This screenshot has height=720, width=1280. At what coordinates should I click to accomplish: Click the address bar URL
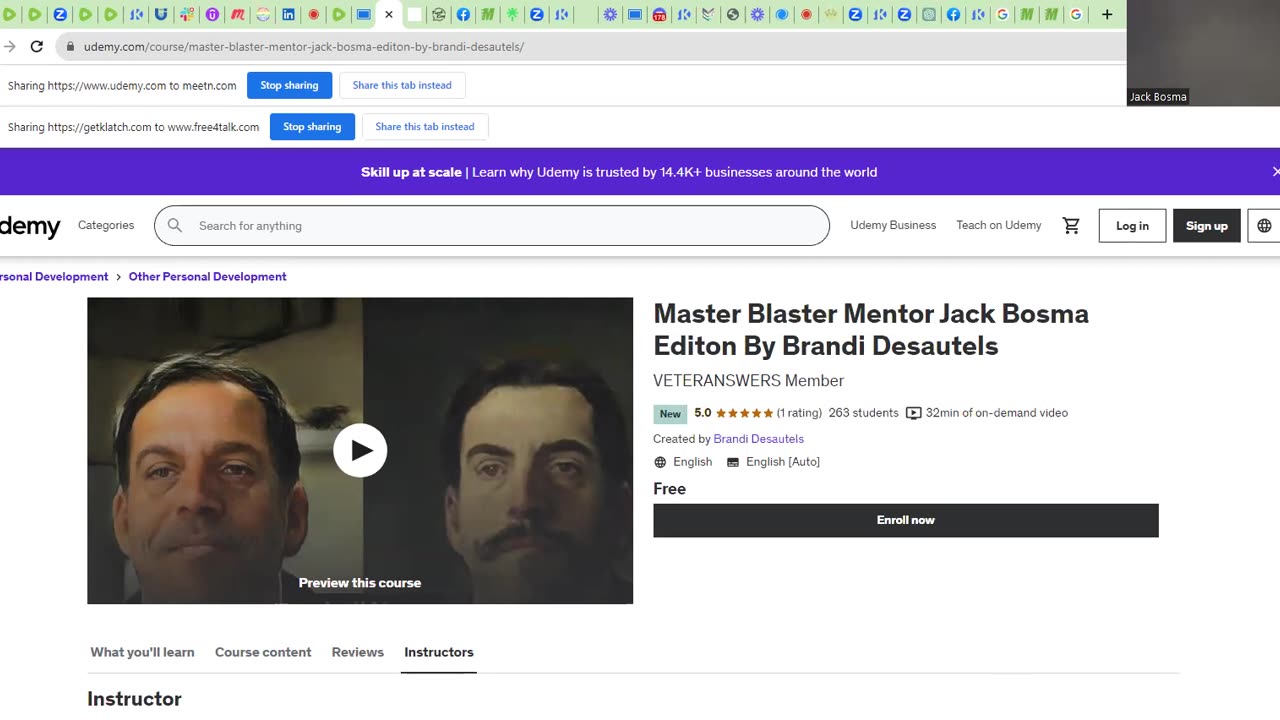[x=304, y=47]
